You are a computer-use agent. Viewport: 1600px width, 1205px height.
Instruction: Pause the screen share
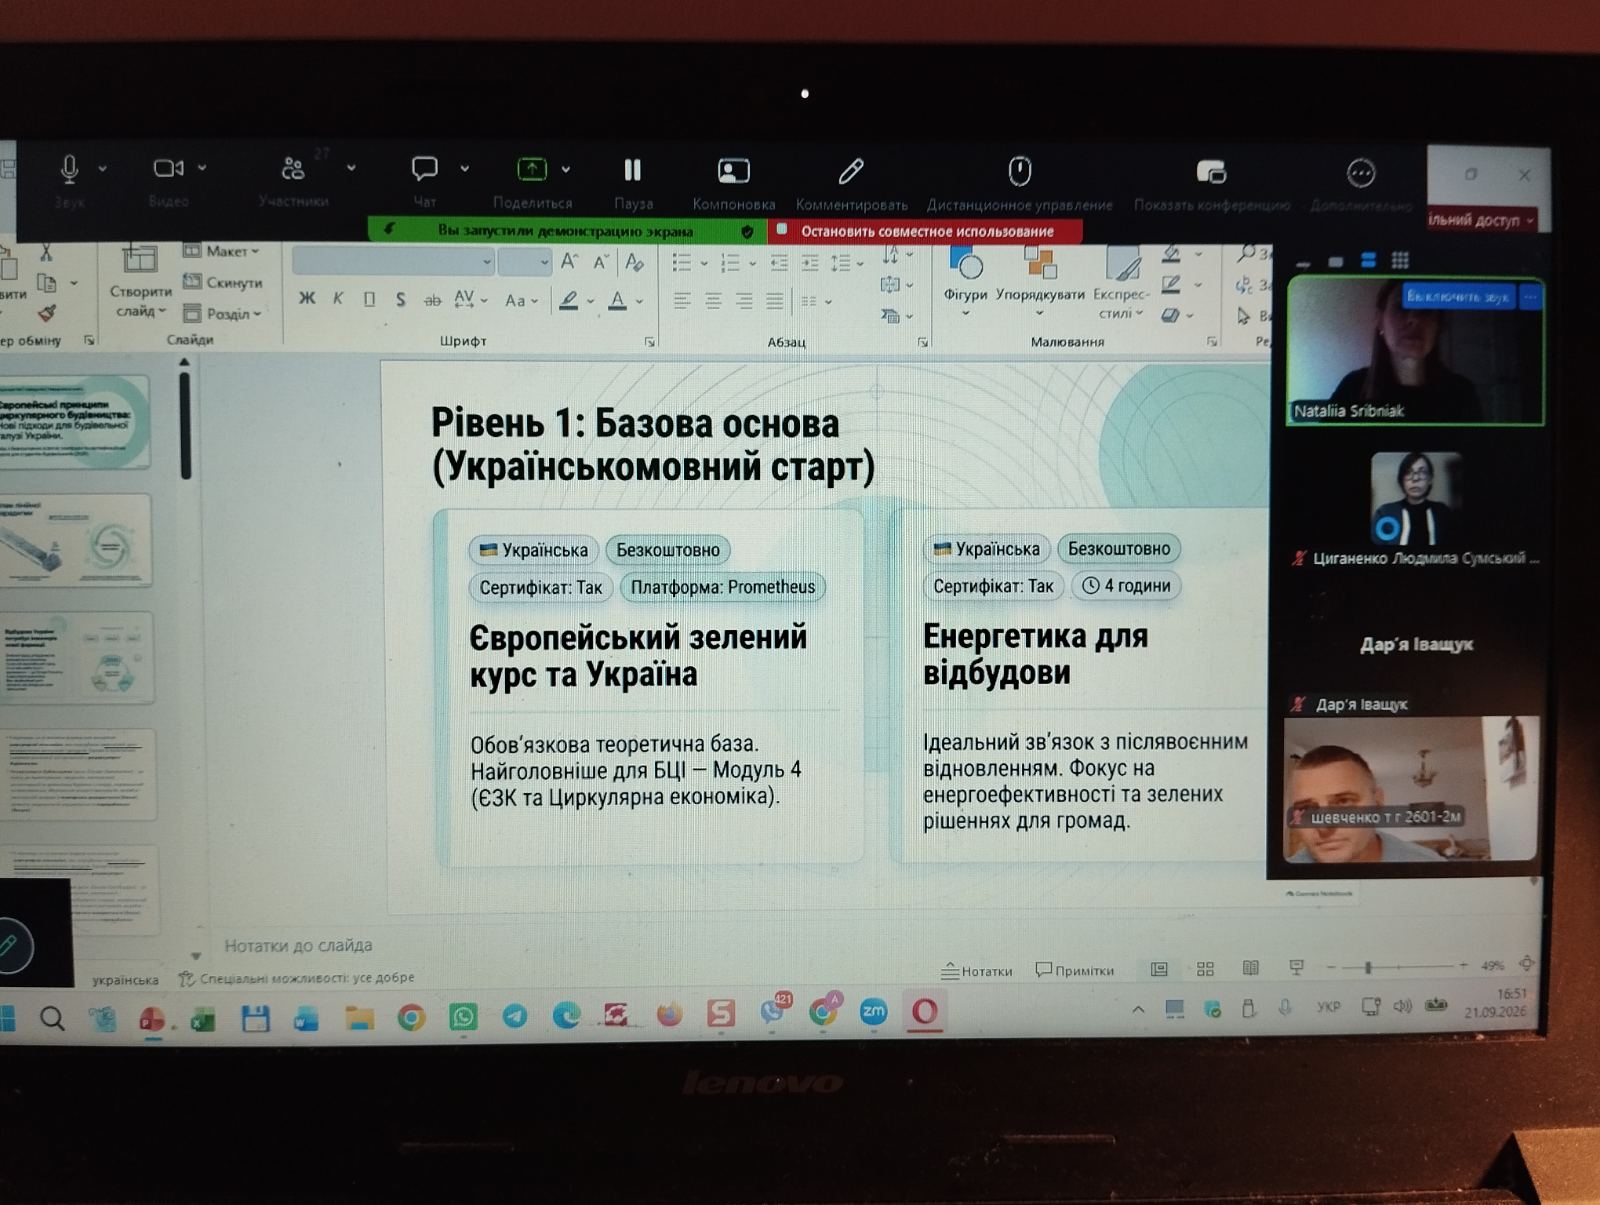[x=632, y=170]
